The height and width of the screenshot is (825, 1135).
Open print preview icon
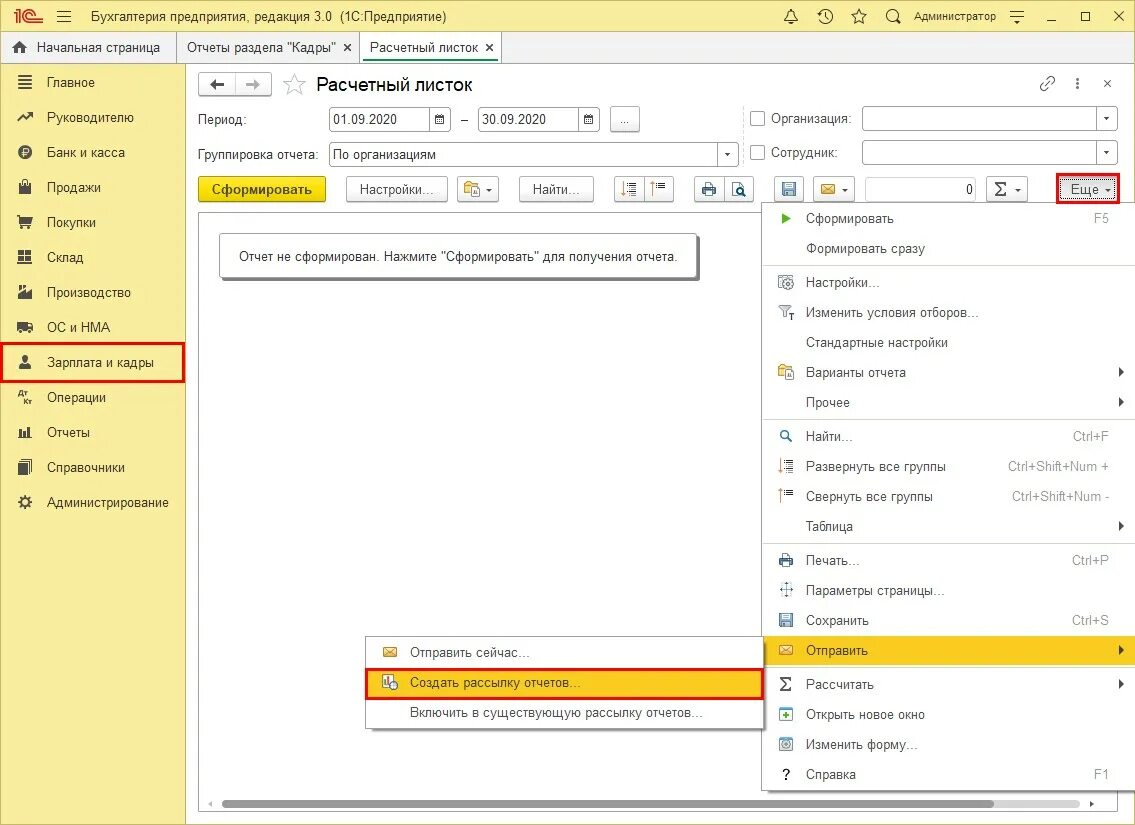738,189
